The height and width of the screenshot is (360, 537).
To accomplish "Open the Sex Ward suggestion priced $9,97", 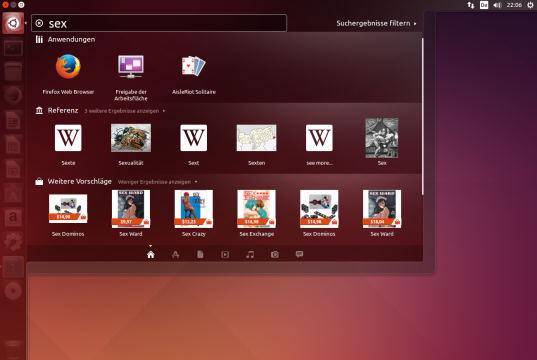I will (131, 213).
